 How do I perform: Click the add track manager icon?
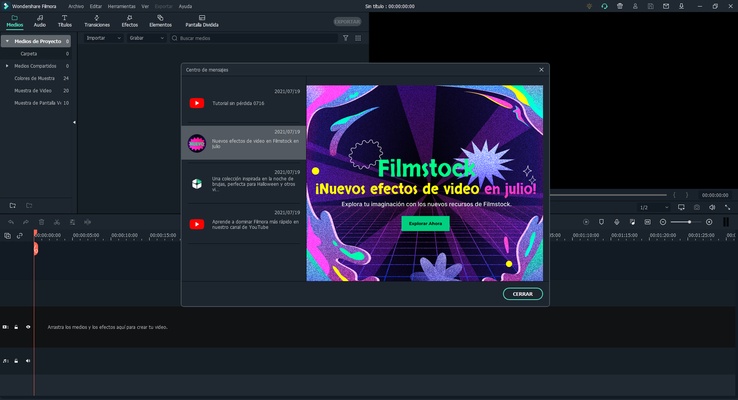(7, 236)
